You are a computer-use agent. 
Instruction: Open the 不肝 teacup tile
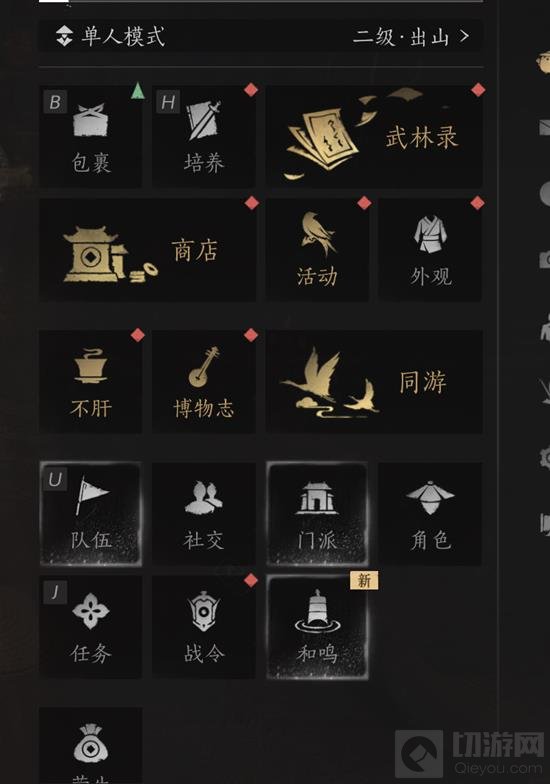90,382
